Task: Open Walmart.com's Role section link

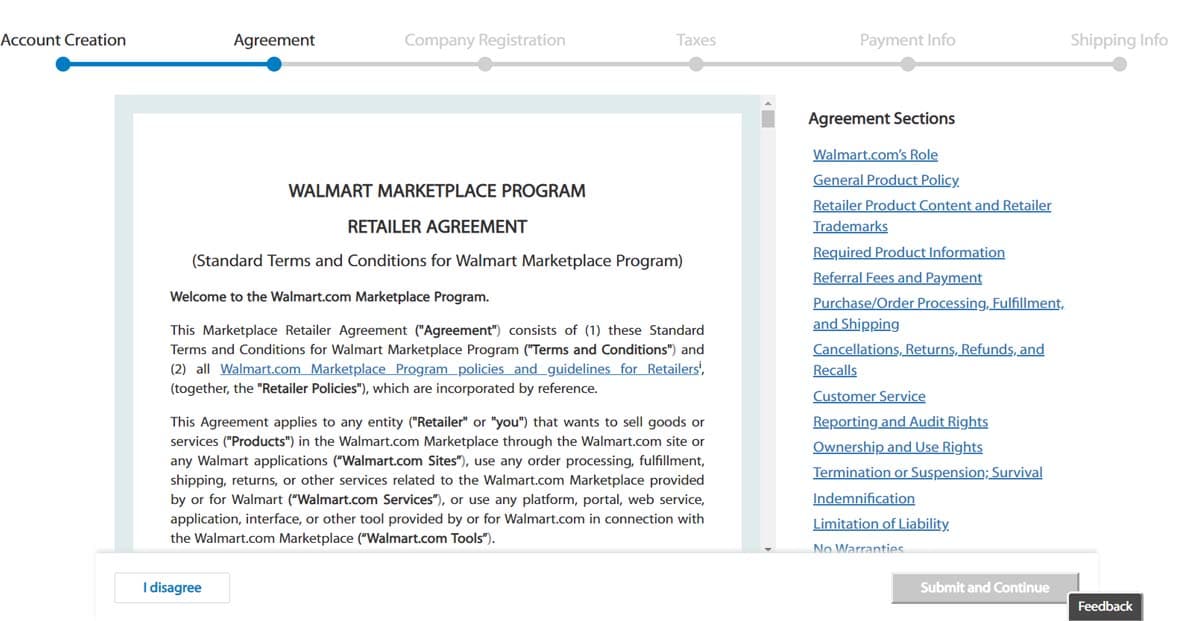Action: [x=875, y=155]
